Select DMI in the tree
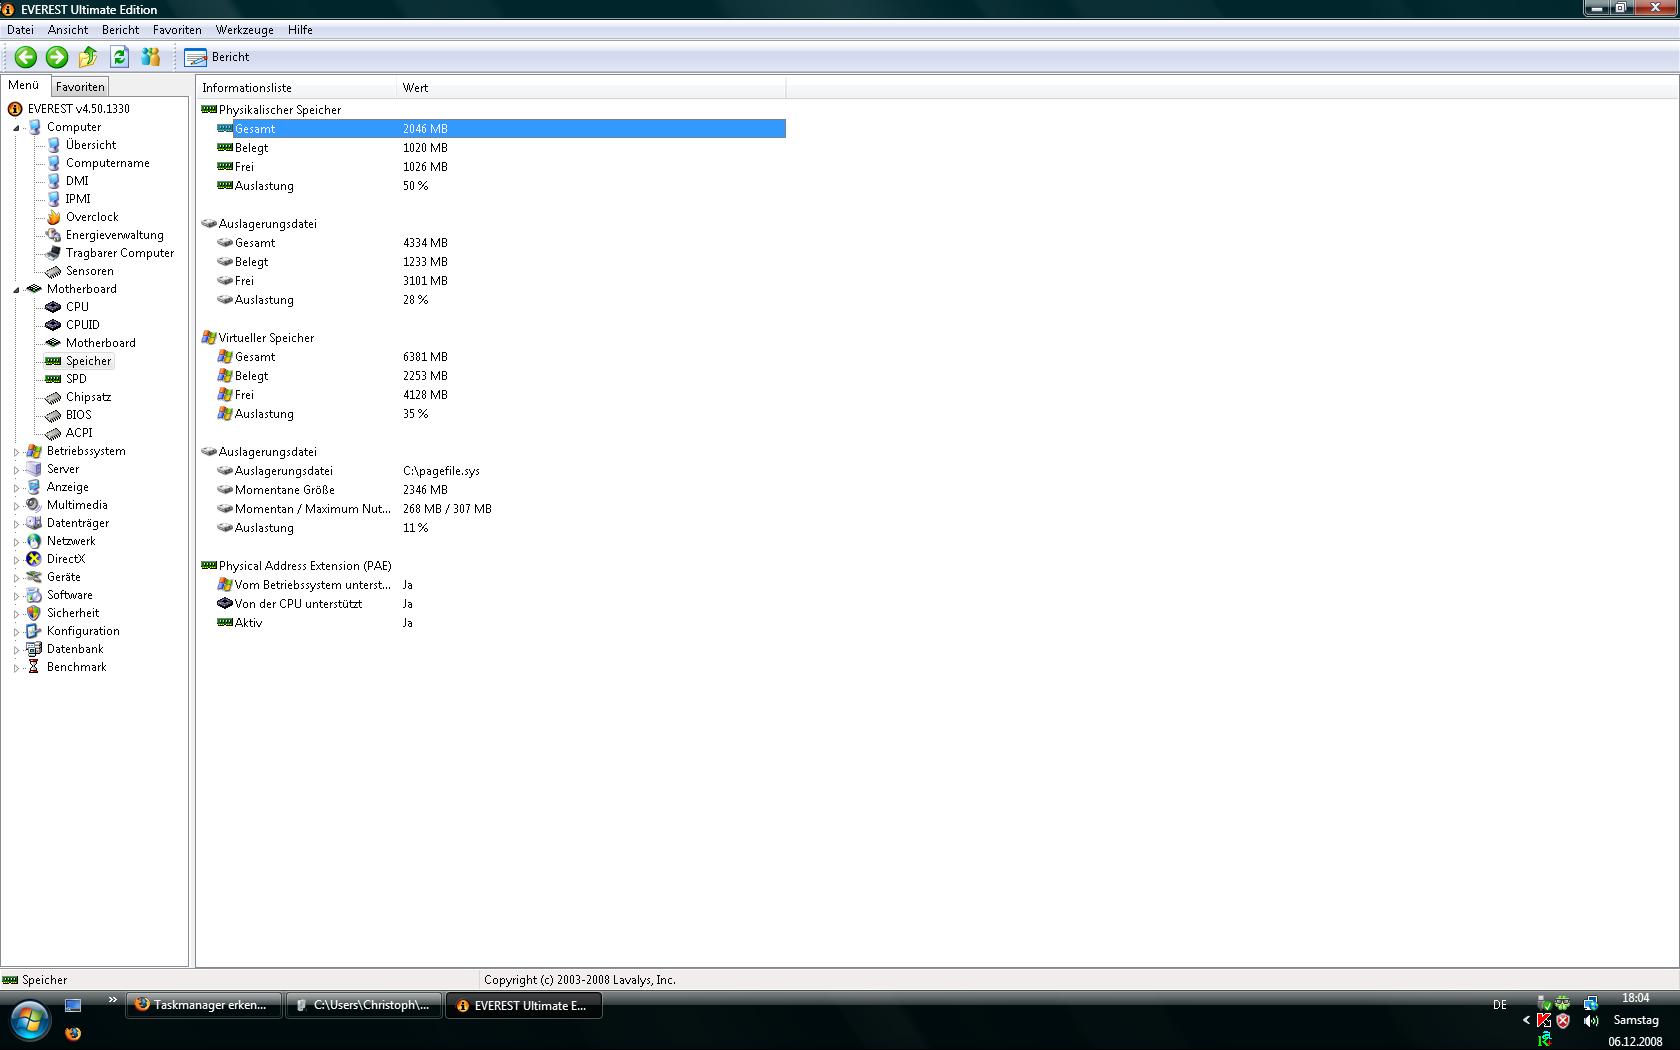The image size is (1680, 1050). coord(77,181)
